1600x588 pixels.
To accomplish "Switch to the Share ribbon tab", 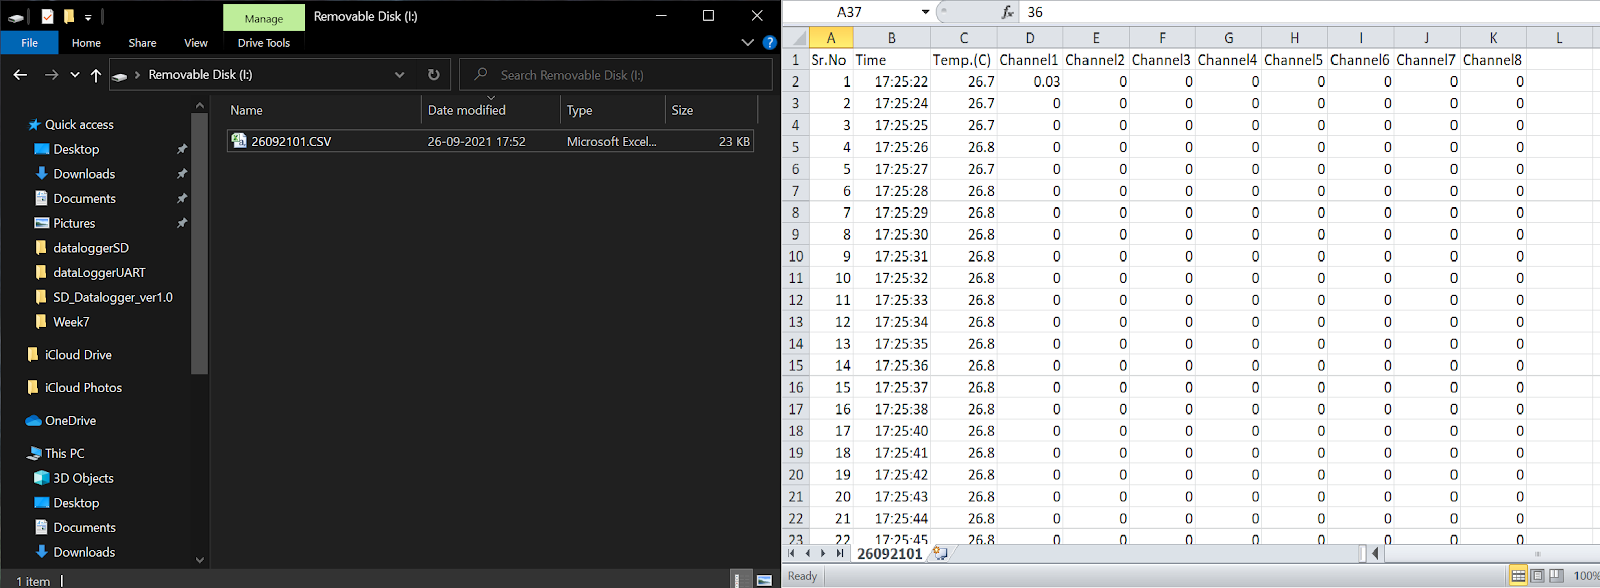I will tap(142, 43).
